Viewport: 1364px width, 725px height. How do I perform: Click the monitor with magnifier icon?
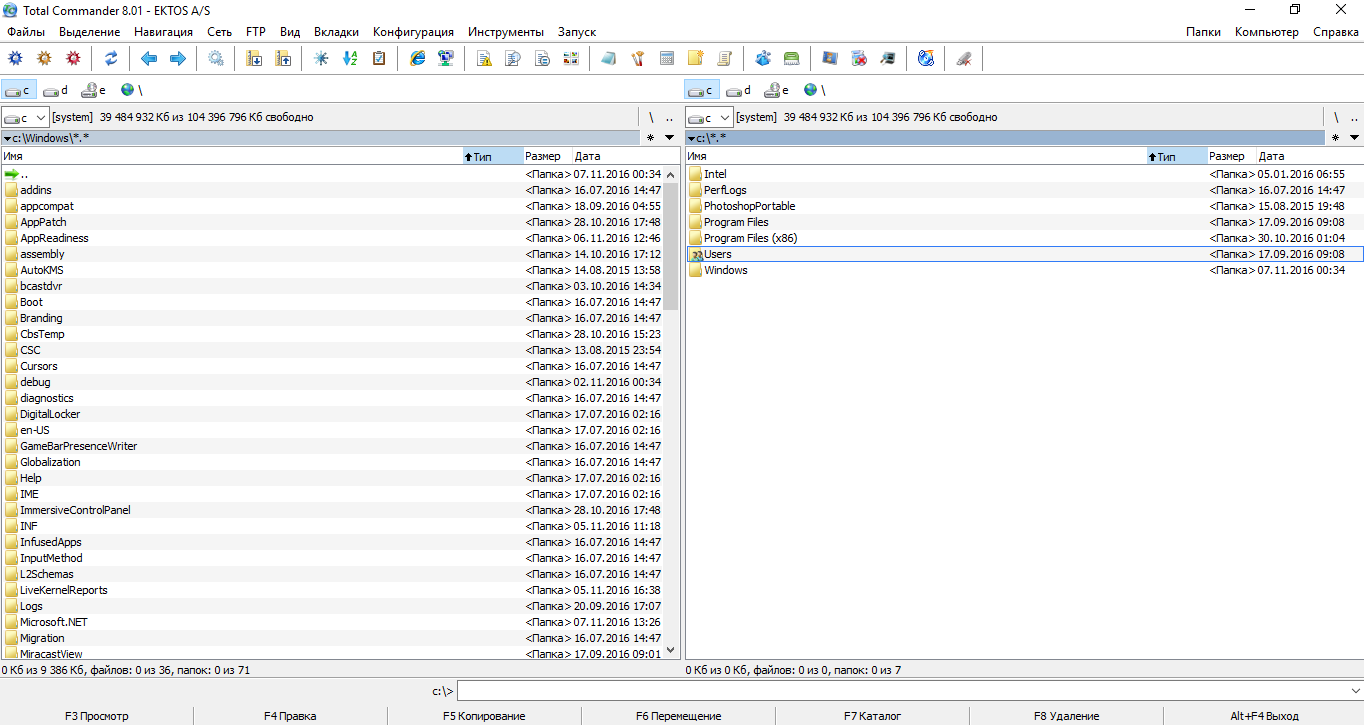click(x=888, y=59)
